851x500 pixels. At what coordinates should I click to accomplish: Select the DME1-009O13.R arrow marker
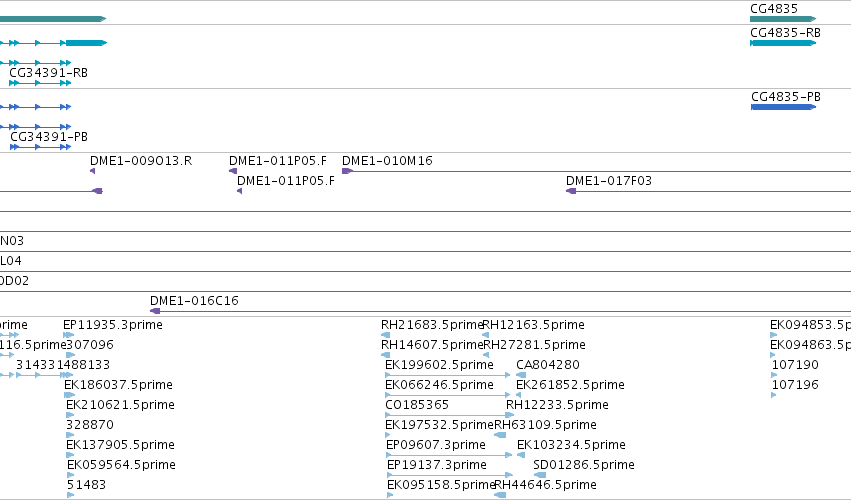pos(92,171)
